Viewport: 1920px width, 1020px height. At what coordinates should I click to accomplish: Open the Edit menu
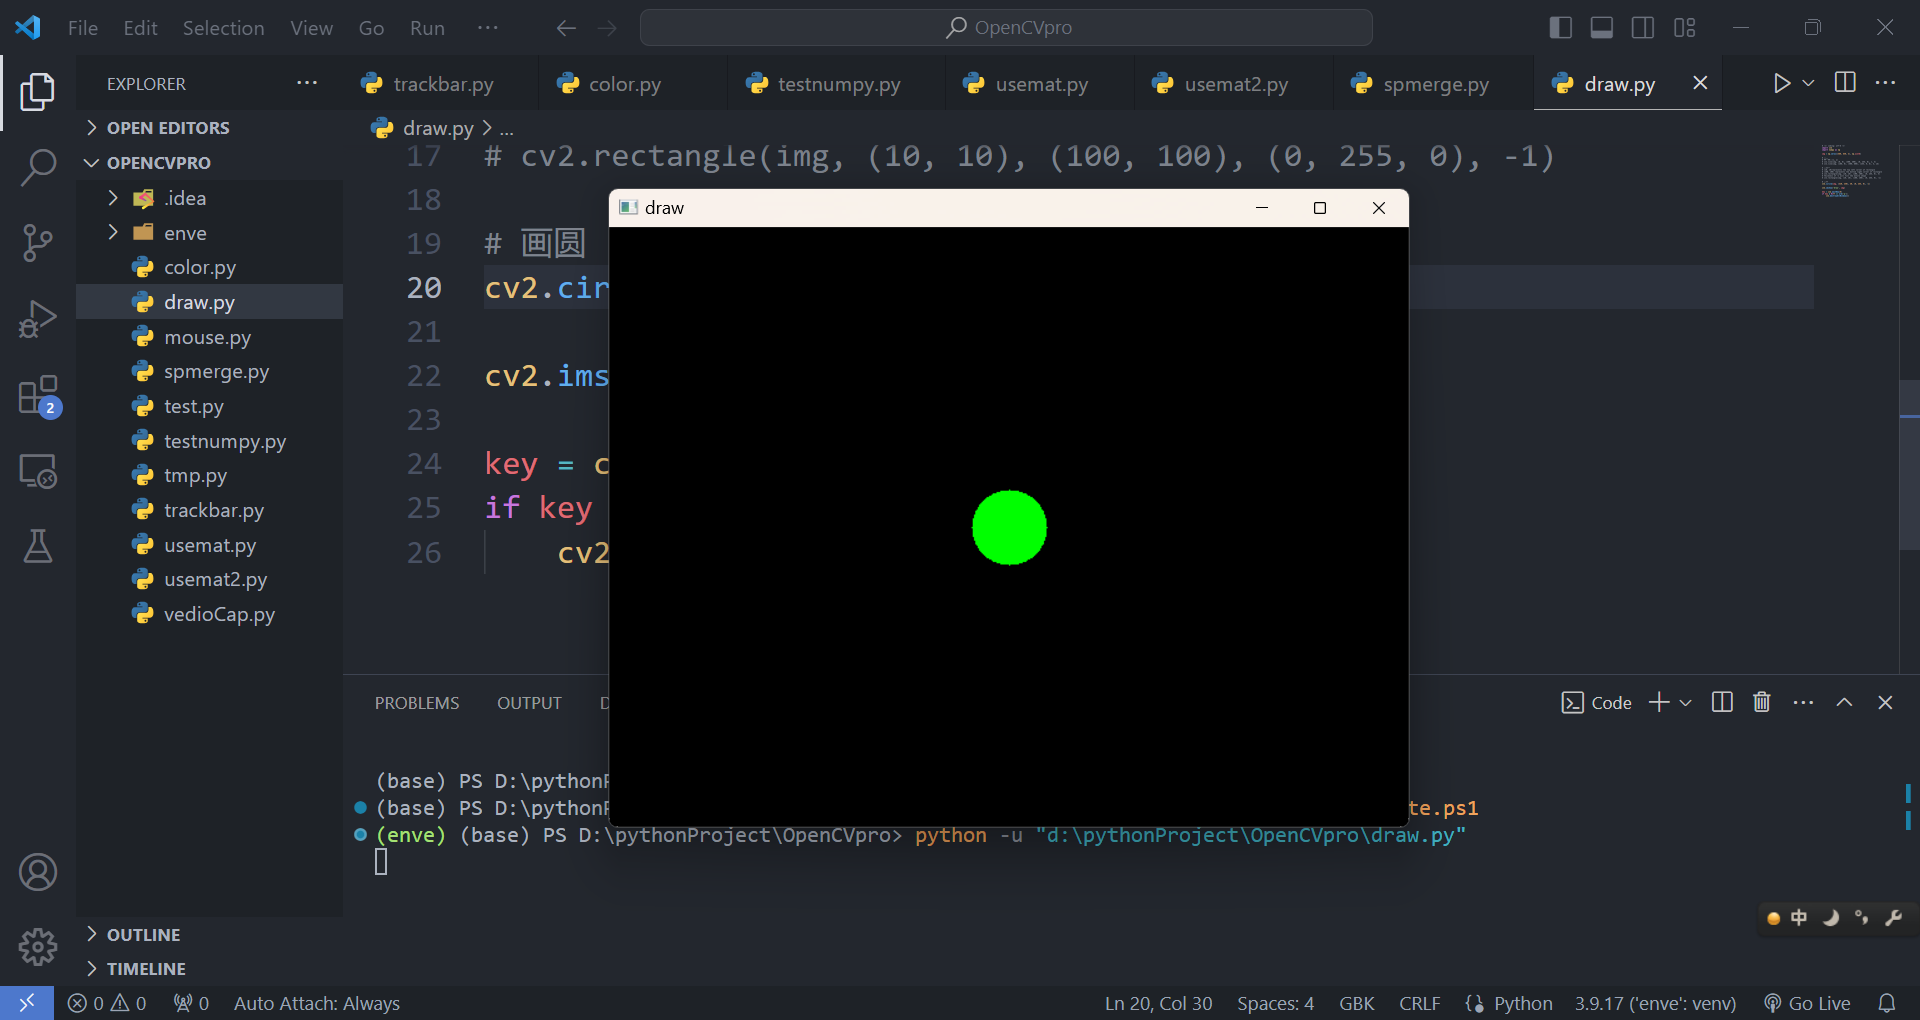pos(140,28)
